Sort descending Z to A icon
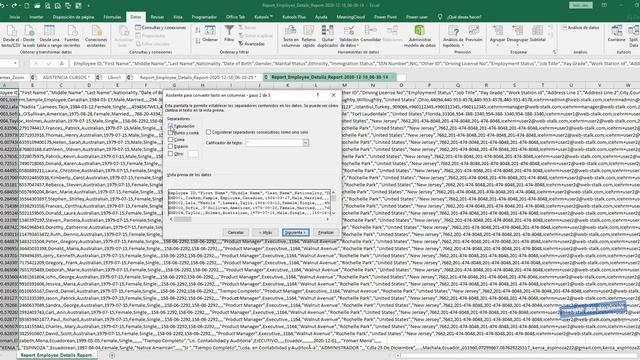 tap(198, 41)
